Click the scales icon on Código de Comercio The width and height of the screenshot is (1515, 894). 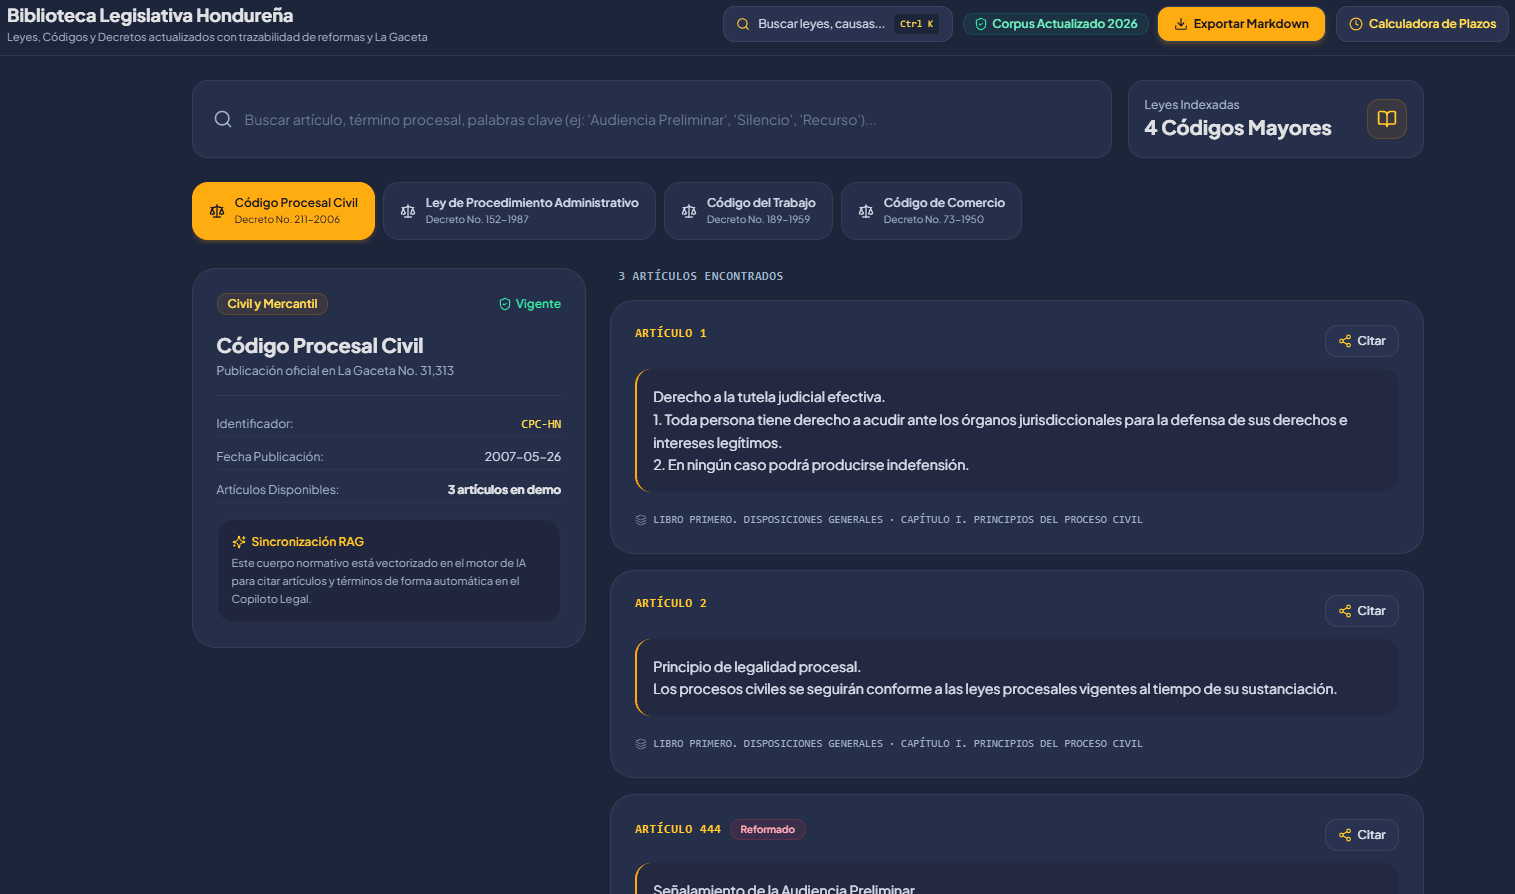point(866,211)
